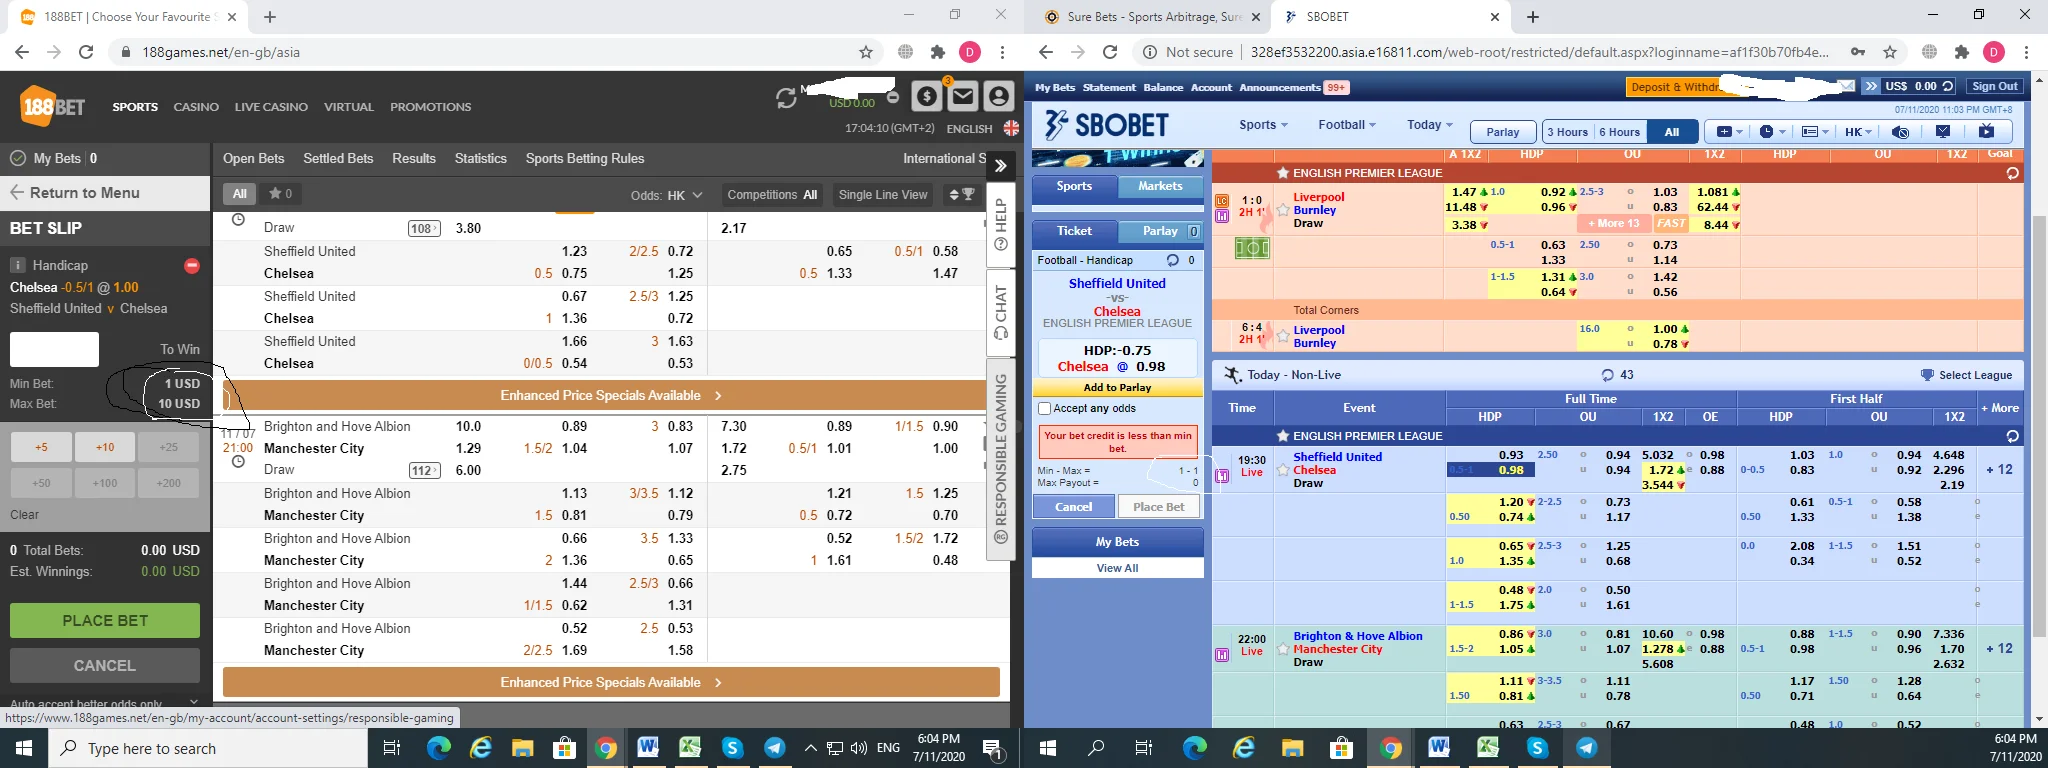This screenshot has width=2048, height=768.
Task: Select the 6 Hours time filter
Action: click(x=1619, y=132)
